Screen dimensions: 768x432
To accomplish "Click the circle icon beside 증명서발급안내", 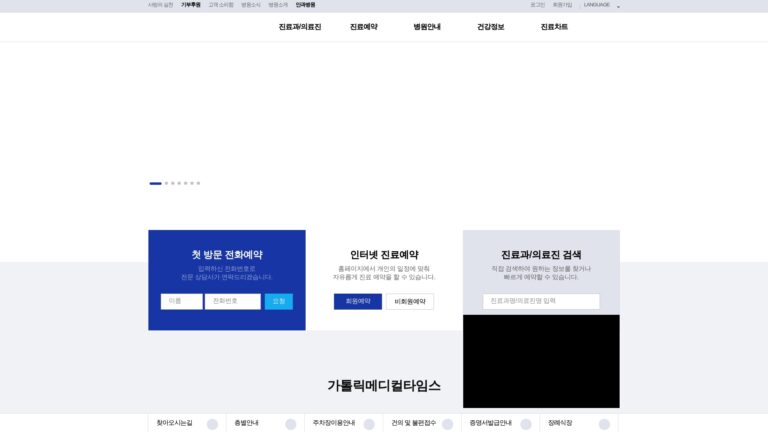I will coord(526,424).
